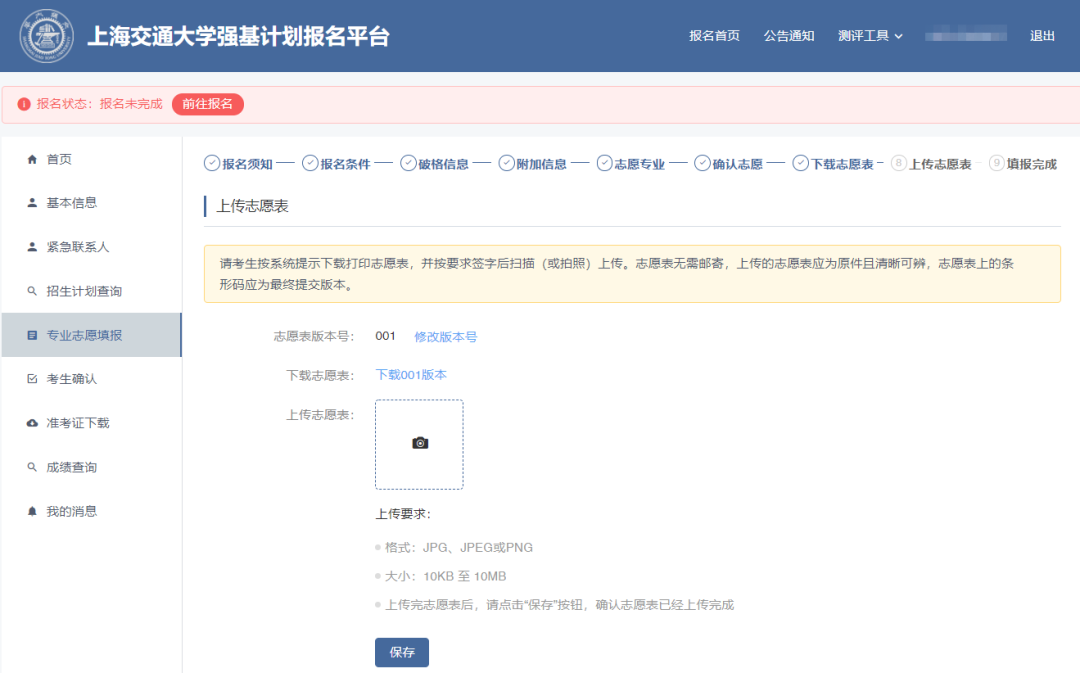Open 公告通知 in top navigation
Viewport: 1080px width, 673px height.
789,36
